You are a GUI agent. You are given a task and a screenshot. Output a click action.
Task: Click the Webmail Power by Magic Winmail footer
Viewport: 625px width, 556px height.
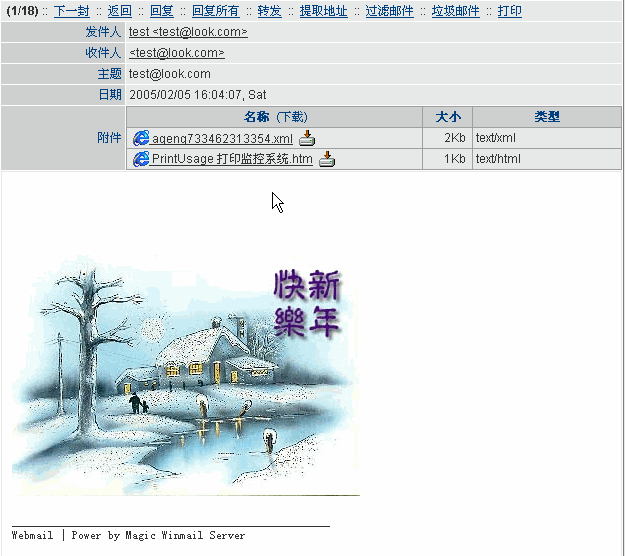(x=128, y=535)
